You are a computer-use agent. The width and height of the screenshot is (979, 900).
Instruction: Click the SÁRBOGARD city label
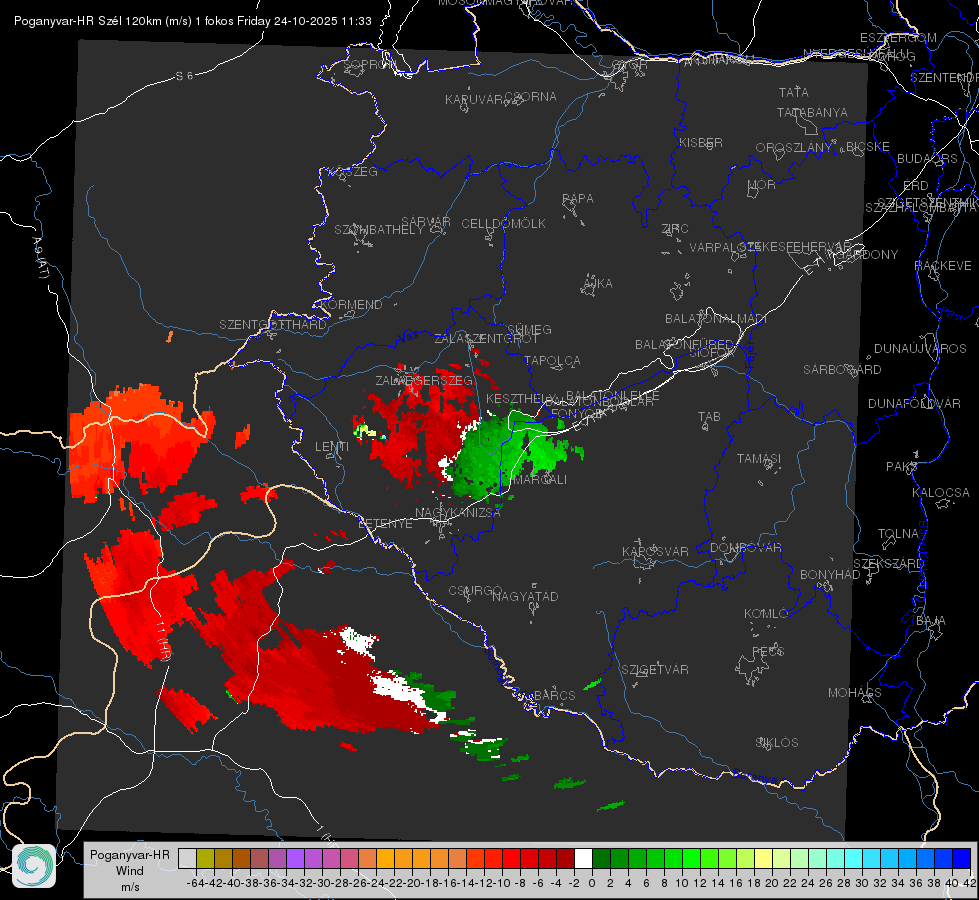pos(842,370)
